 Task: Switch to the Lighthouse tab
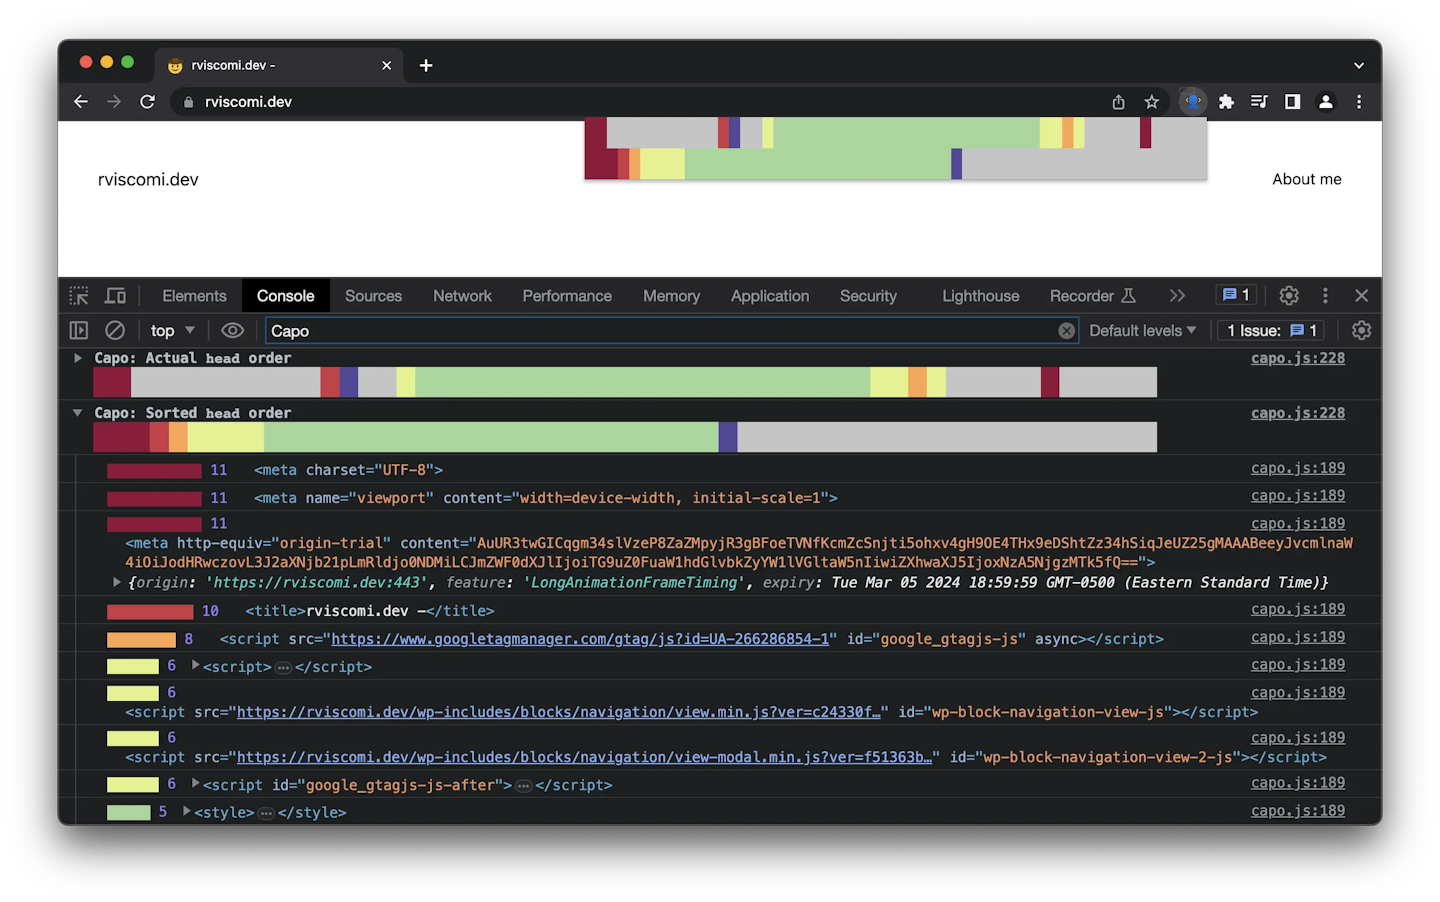980,296
